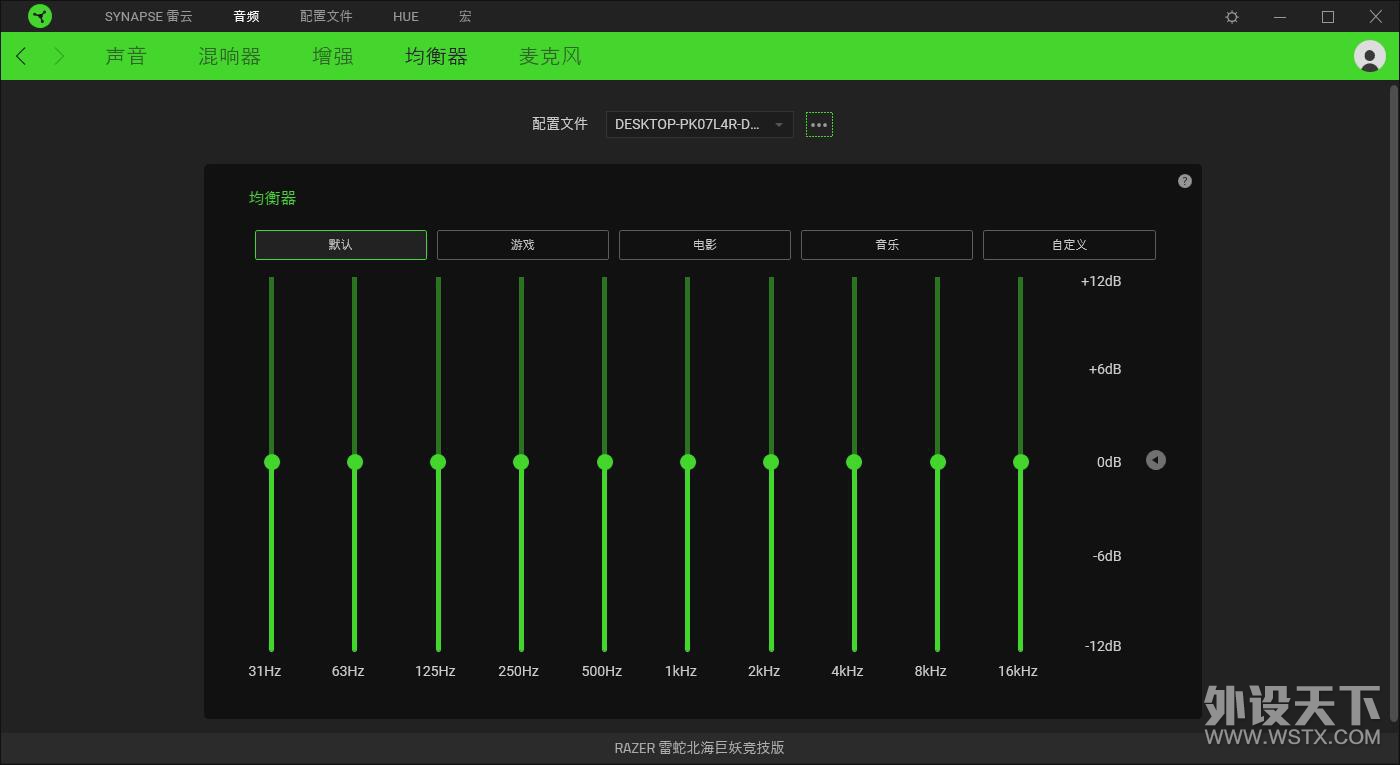Select the 电影 equalizer preset

705,245
